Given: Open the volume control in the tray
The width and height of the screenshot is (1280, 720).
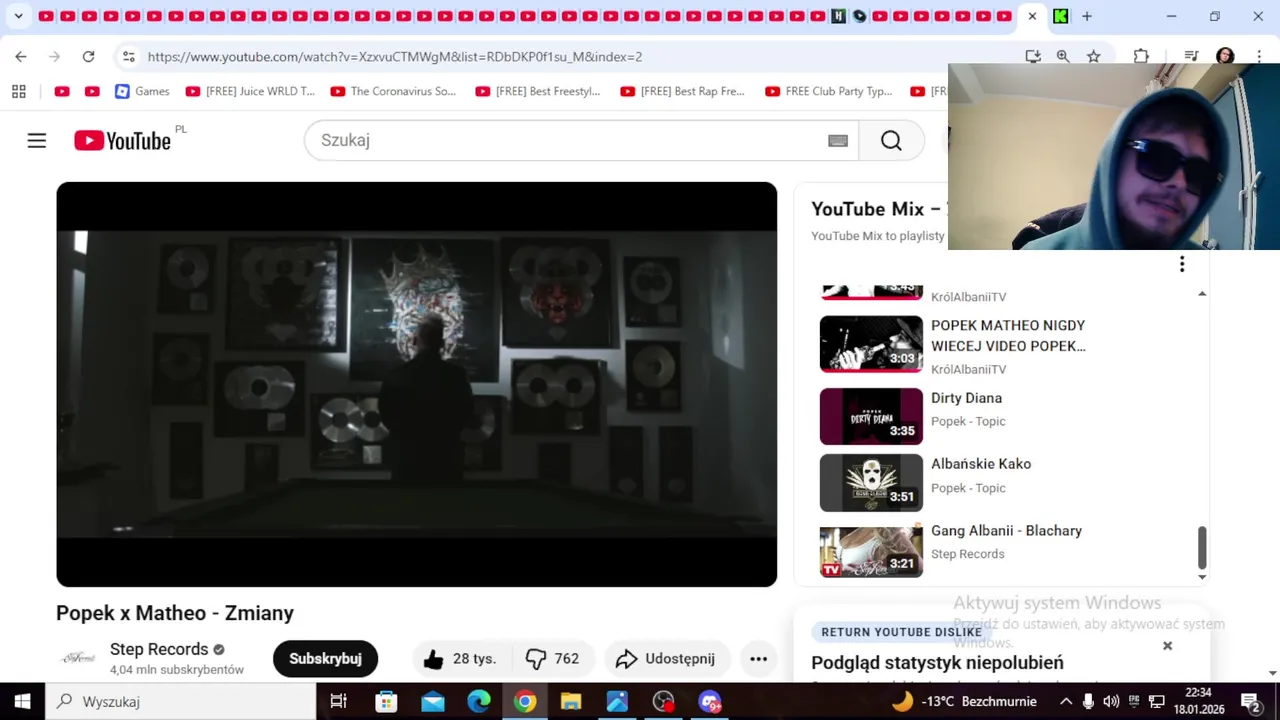Looking at the screenshot, I should (1111, 702).
